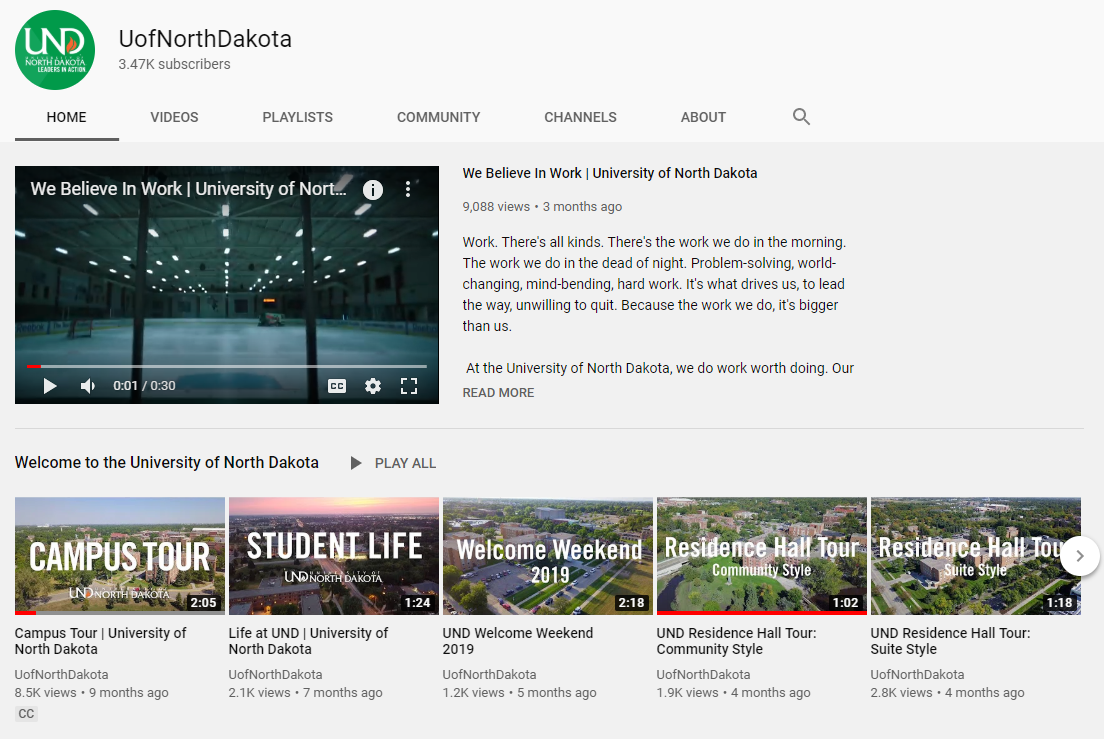Open the channel search icon
Image resolution: width=1104 pixels, height=739 pixels.
click(x=801, y=117)
